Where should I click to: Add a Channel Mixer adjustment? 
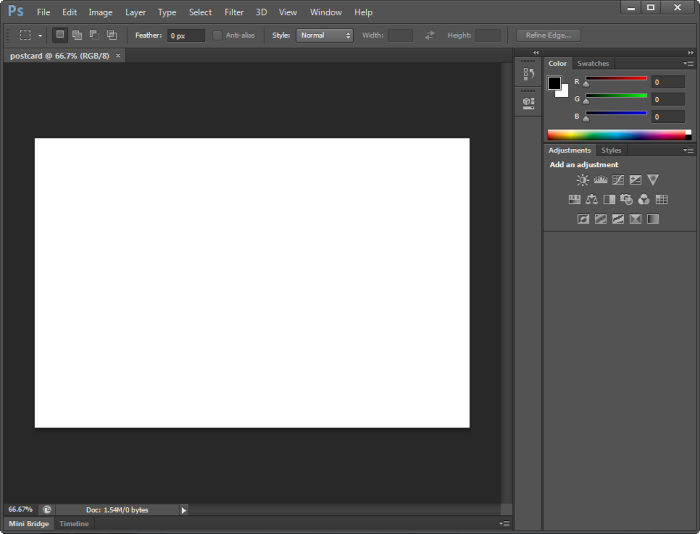coord(644,199)
